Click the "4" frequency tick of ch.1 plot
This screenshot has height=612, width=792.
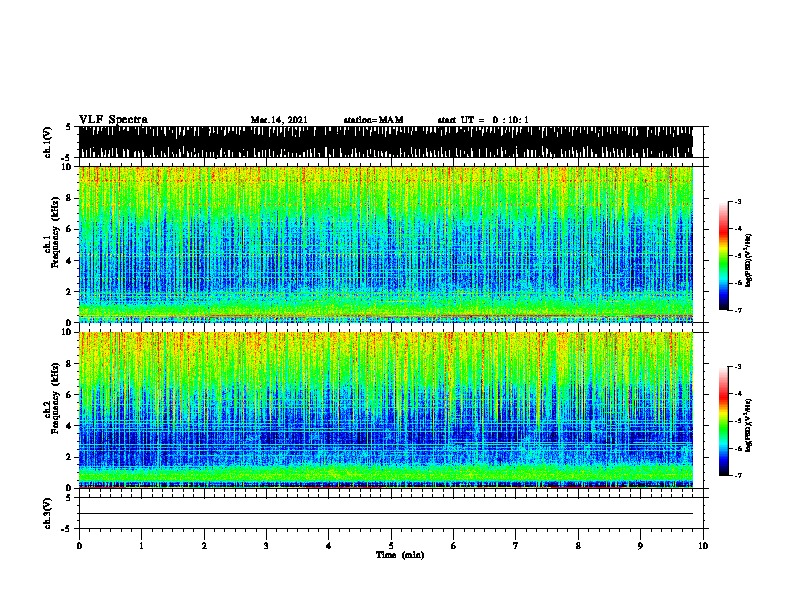tap(69, 261)
